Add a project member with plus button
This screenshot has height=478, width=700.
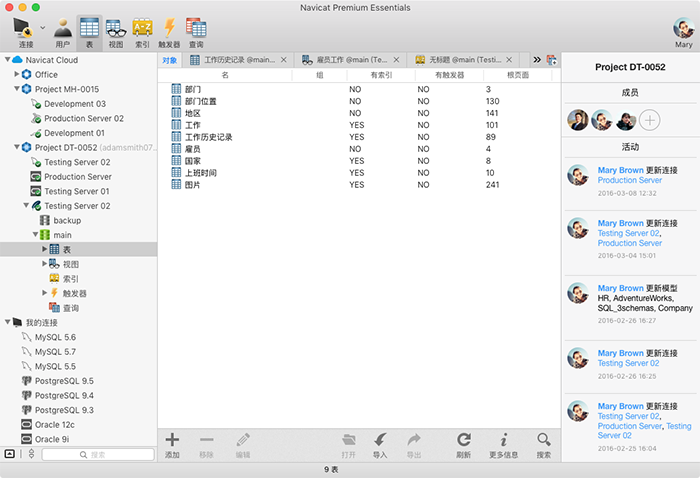pyautogui.click(x=650, y=120)
